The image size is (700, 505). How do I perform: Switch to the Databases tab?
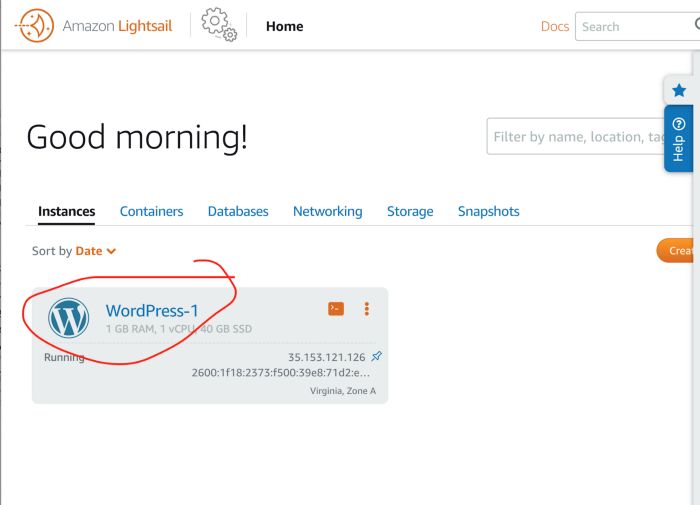[238, 211]
